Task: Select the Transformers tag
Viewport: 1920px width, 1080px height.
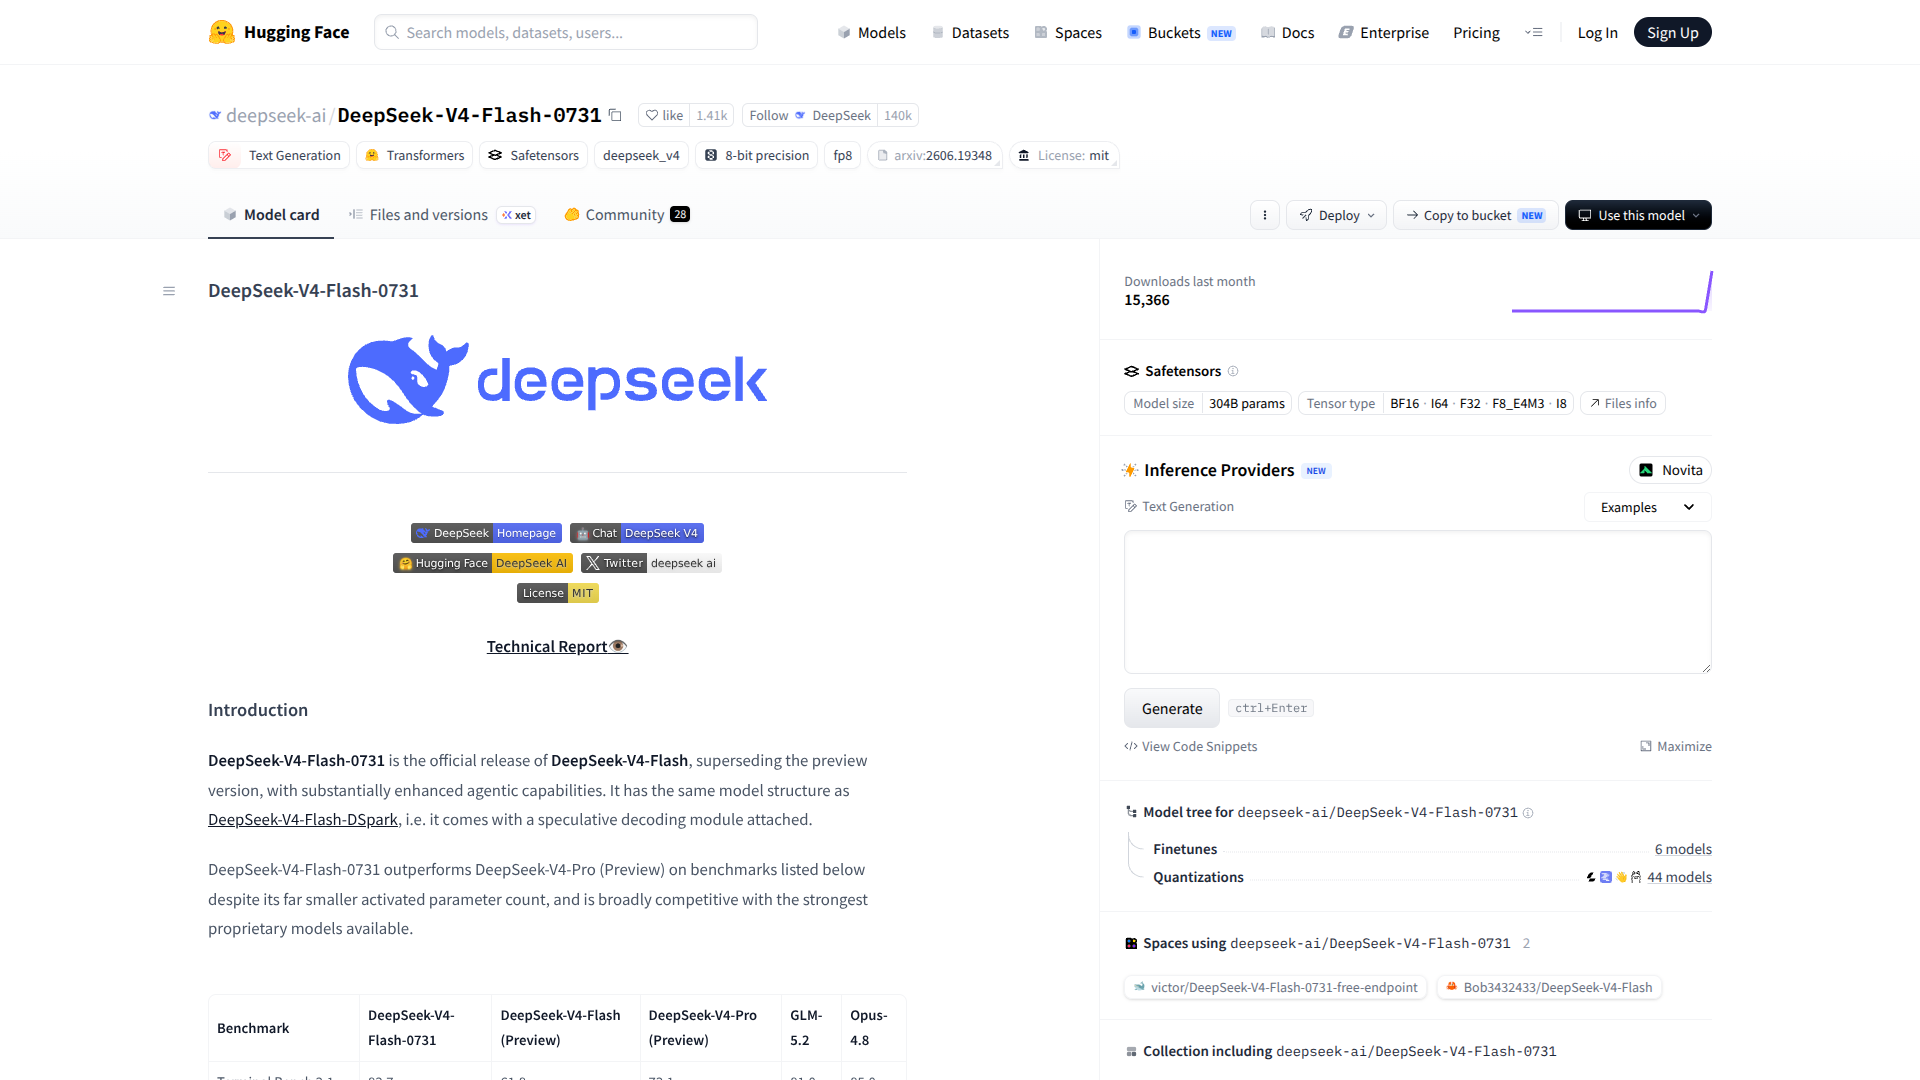Action: (x=415, y=155)
